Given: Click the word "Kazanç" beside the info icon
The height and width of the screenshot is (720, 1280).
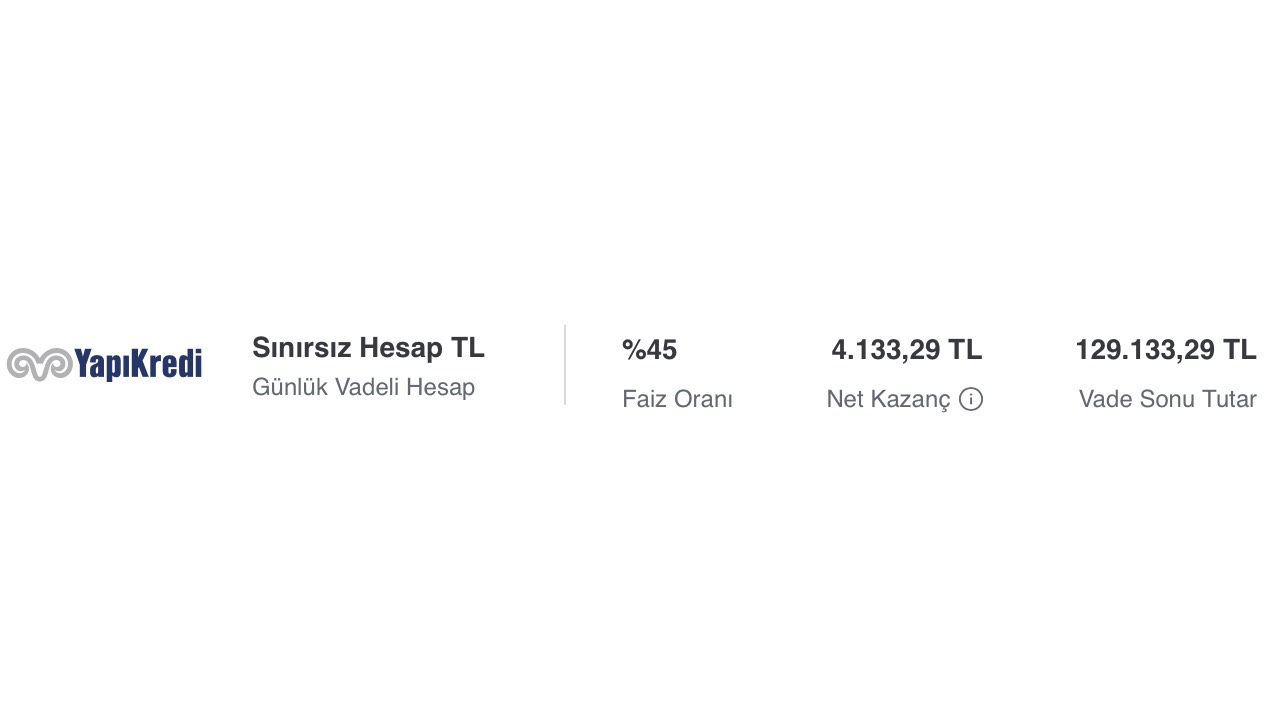Looking at the screenshot, I should [x=911, y=400].
